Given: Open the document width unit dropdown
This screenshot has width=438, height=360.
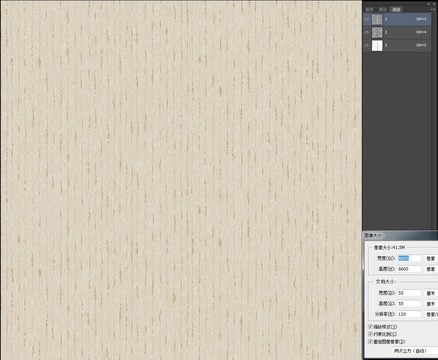Looking at the screenshot, I should coord(431,293).
